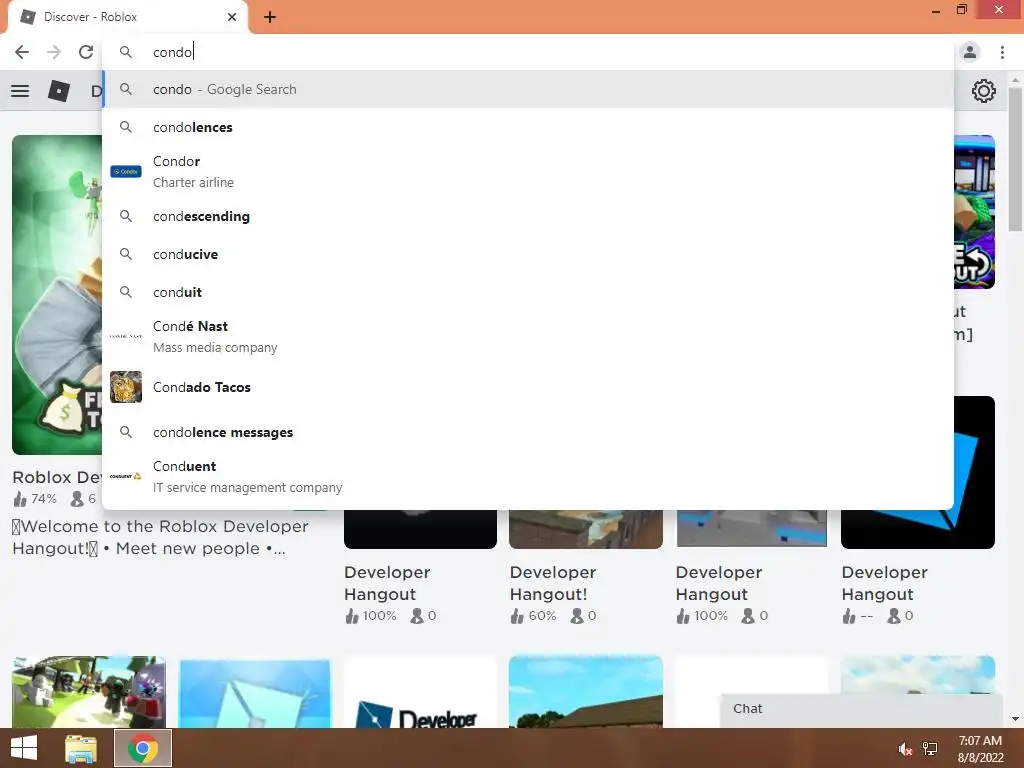Pick the Conduent IT service suggestion
This screenshot has height=768, width=1024.
[x=528, y=477]
